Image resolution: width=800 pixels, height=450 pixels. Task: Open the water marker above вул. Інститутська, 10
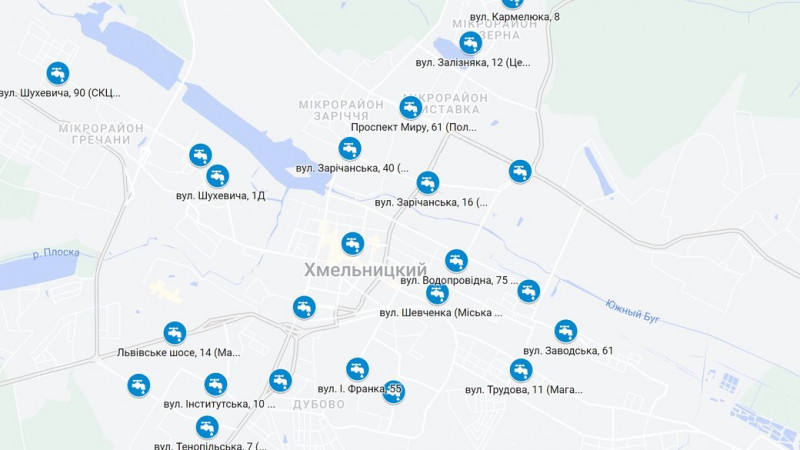pyautogui.click(x=216, y=384)
